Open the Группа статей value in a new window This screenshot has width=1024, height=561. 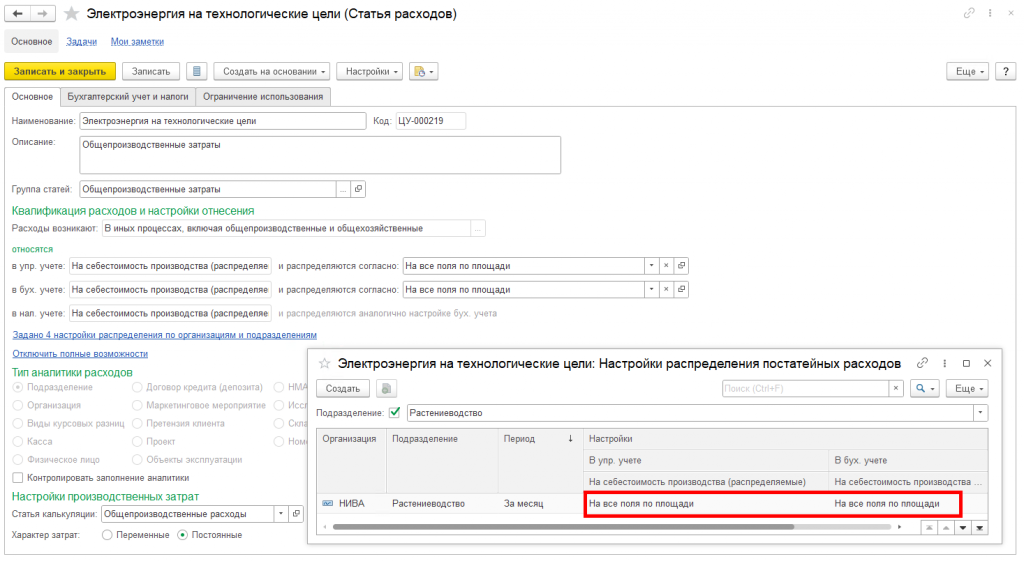click(x=358, y=189)
